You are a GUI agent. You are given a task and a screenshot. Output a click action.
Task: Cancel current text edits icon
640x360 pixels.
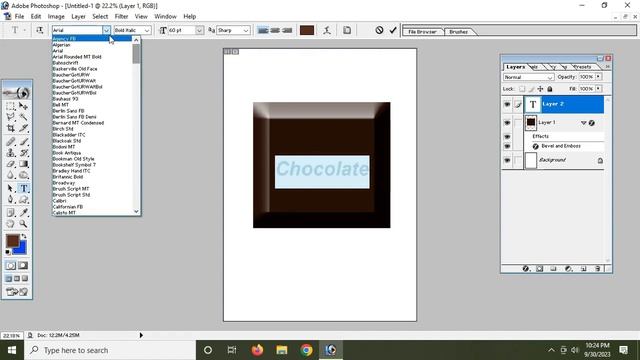379,30
